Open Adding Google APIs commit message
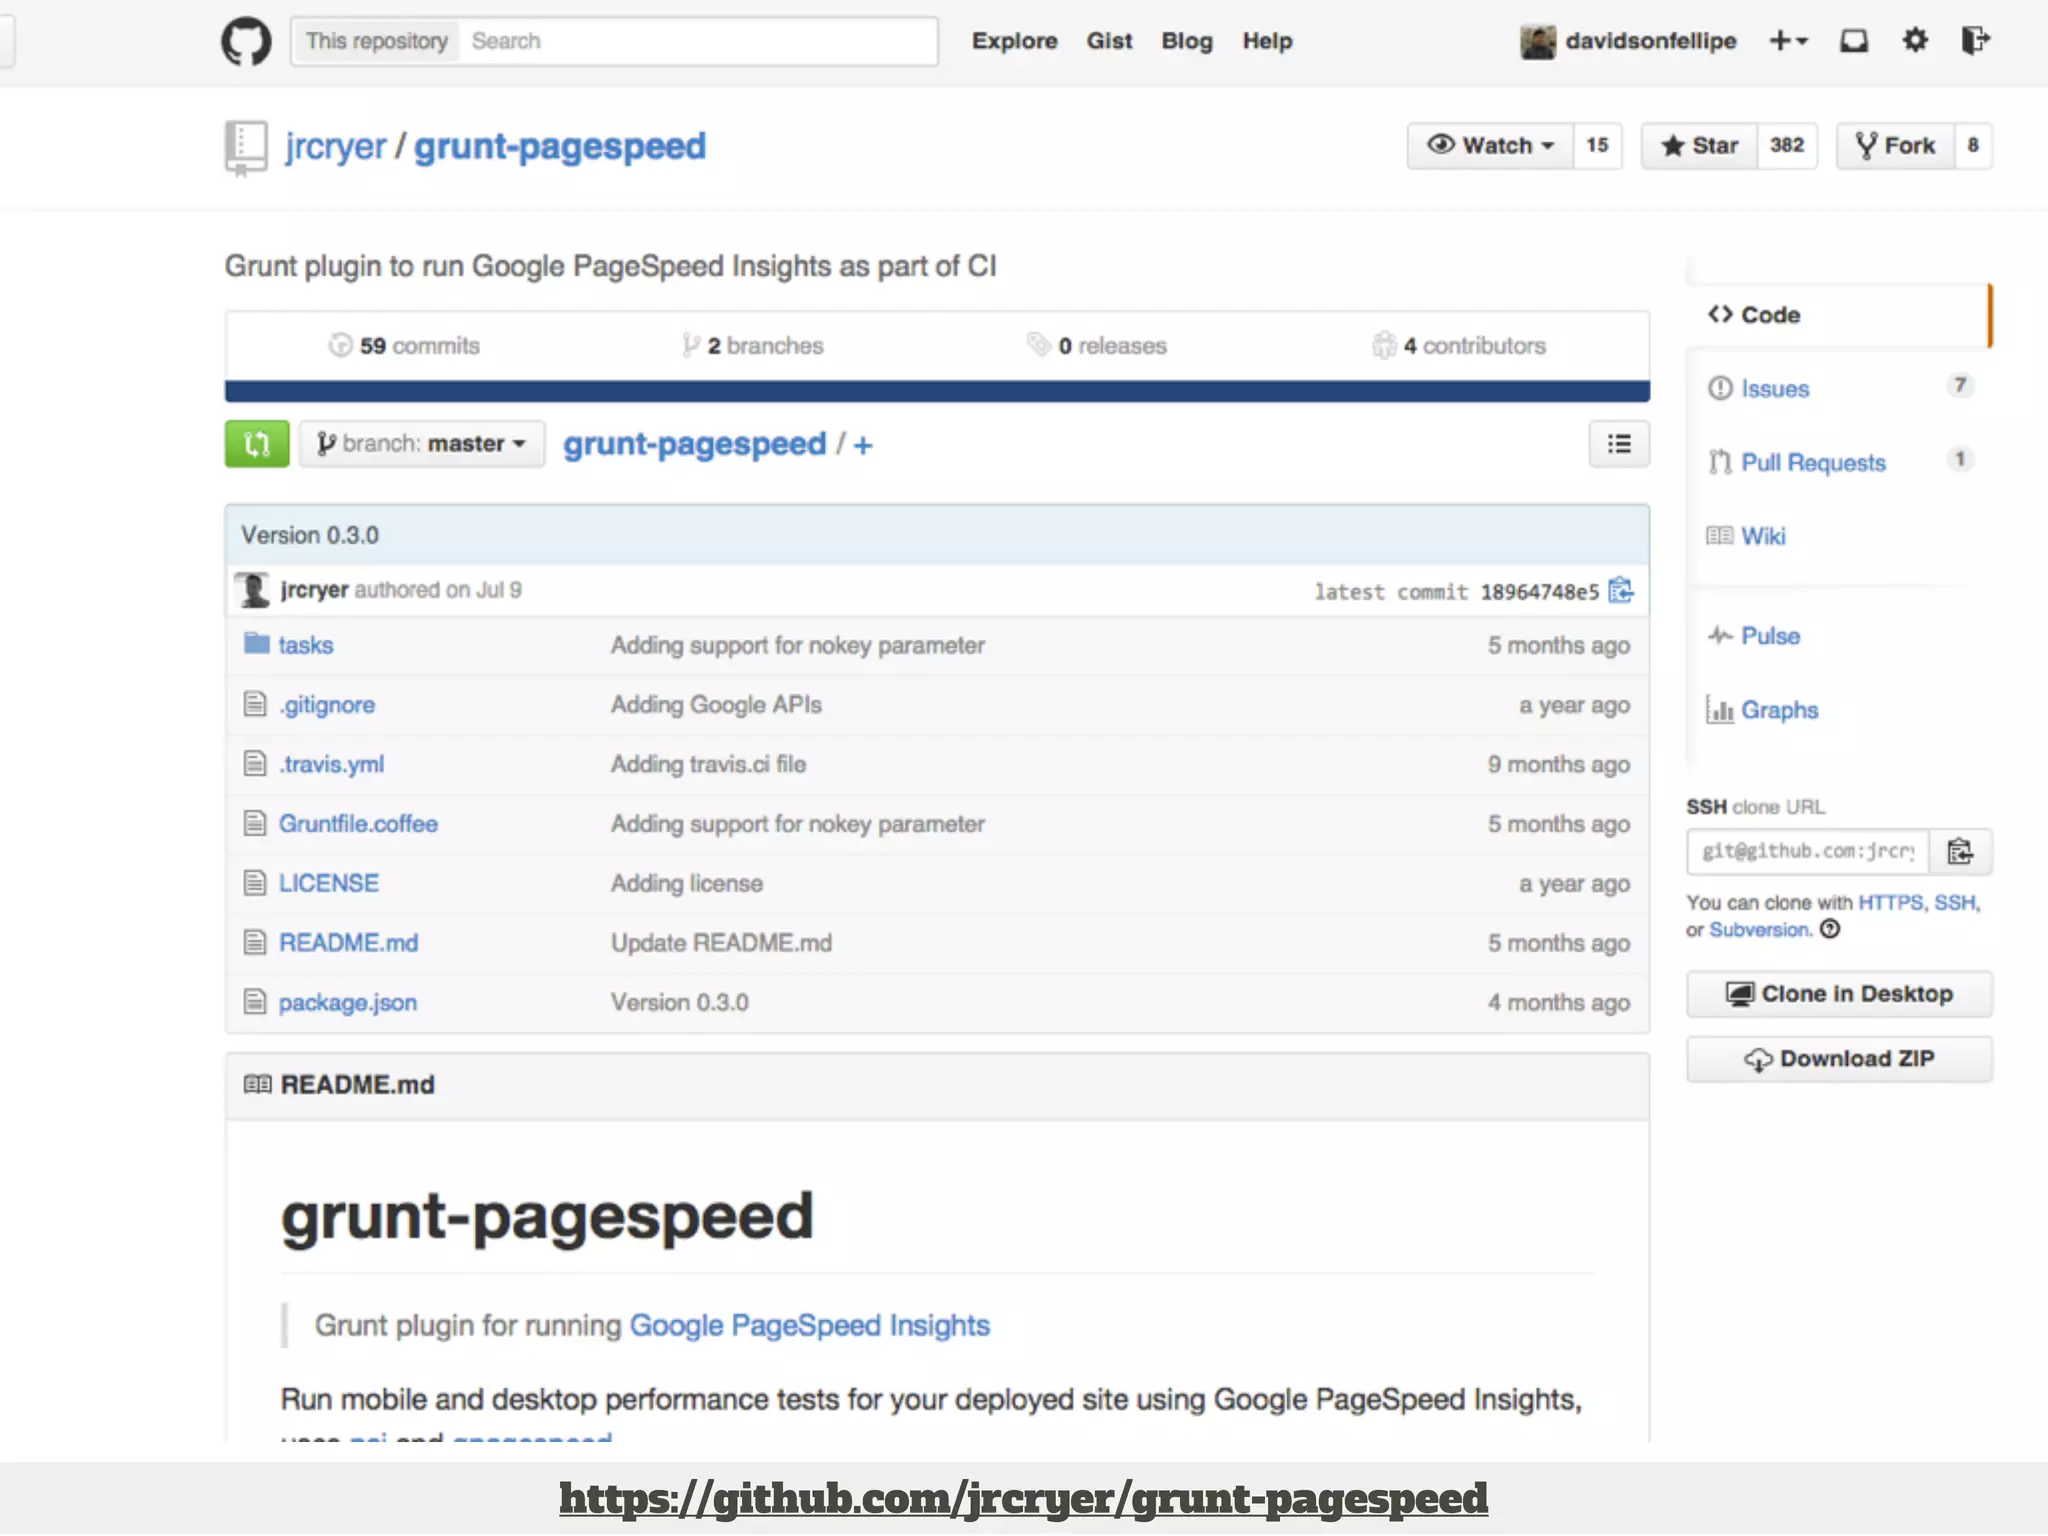 716,705
